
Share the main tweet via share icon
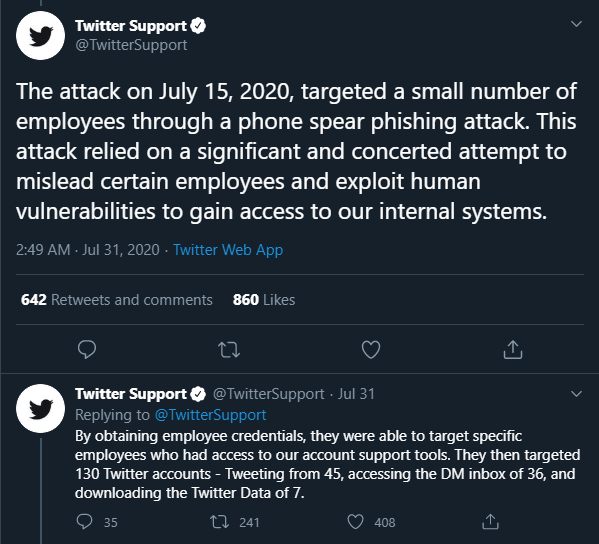[x=513, y=349]
